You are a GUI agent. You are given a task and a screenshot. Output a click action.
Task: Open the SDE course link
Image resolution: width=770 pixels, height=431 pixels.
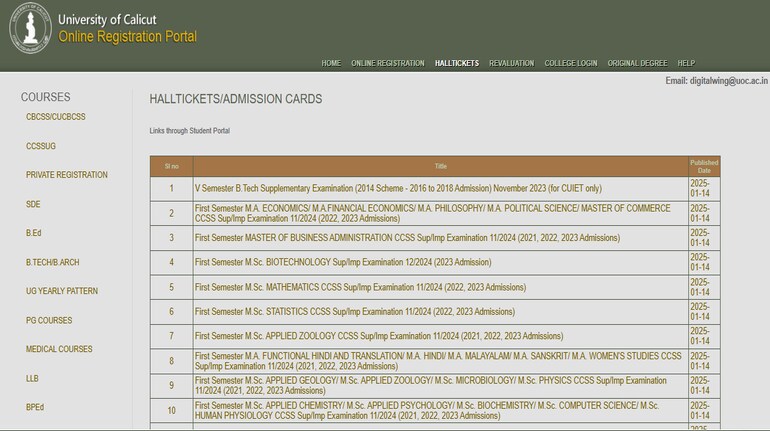pos(34,204)
